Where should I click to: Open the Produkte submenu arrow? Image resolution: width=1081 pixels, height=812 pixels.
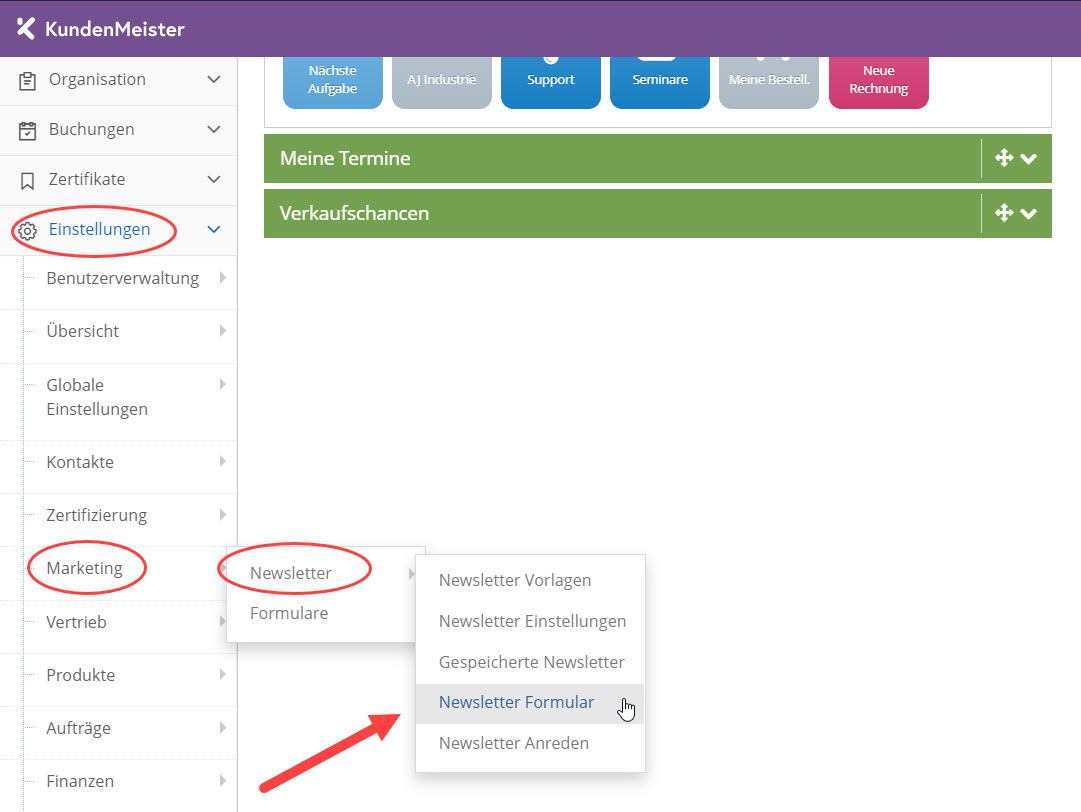pyautogui.click(x=223, y=674)
